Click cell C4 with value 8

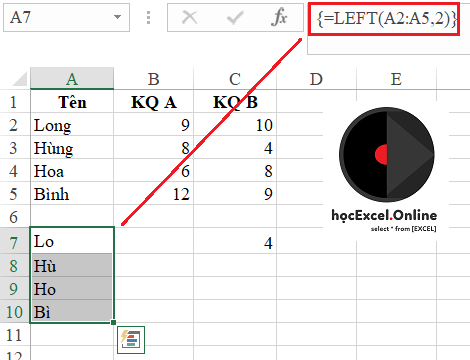coord(235,170)
